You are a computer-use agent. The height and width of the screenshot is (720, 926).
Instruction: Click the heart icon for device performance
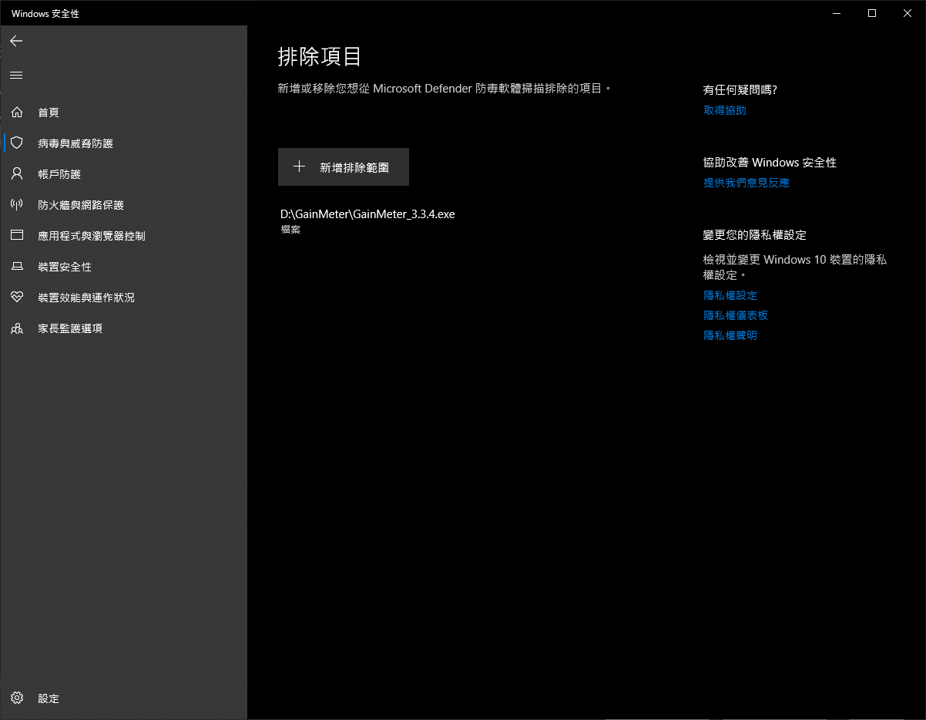coord(17,297)
